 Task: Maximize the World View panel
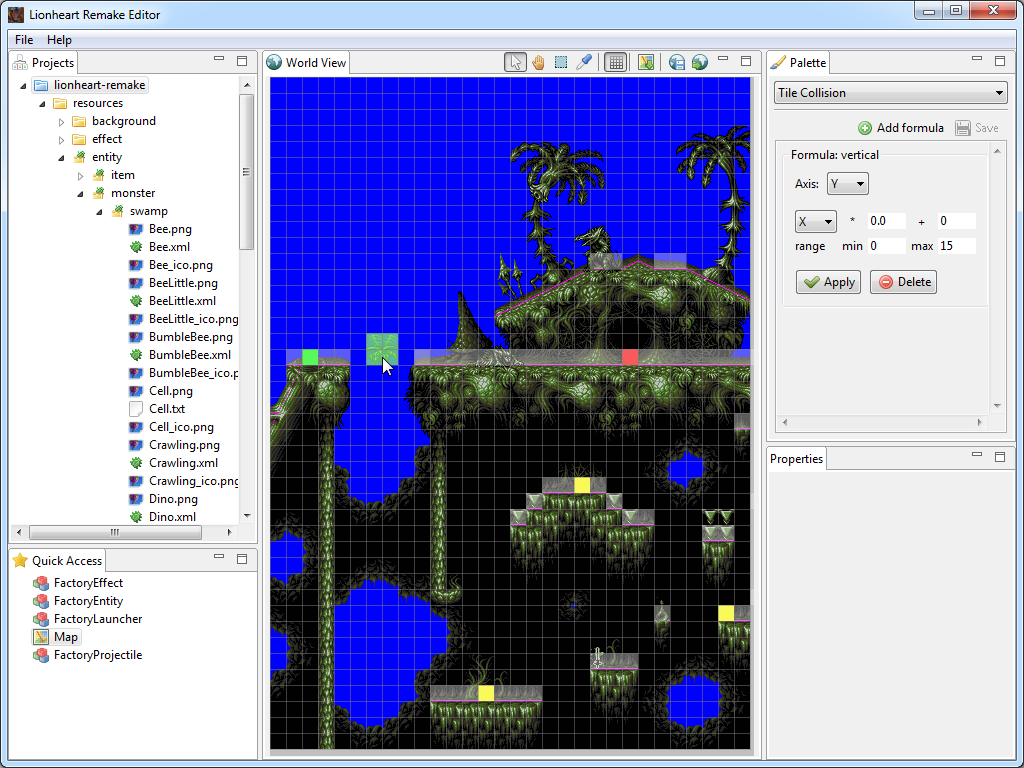[x=746, y=61]
